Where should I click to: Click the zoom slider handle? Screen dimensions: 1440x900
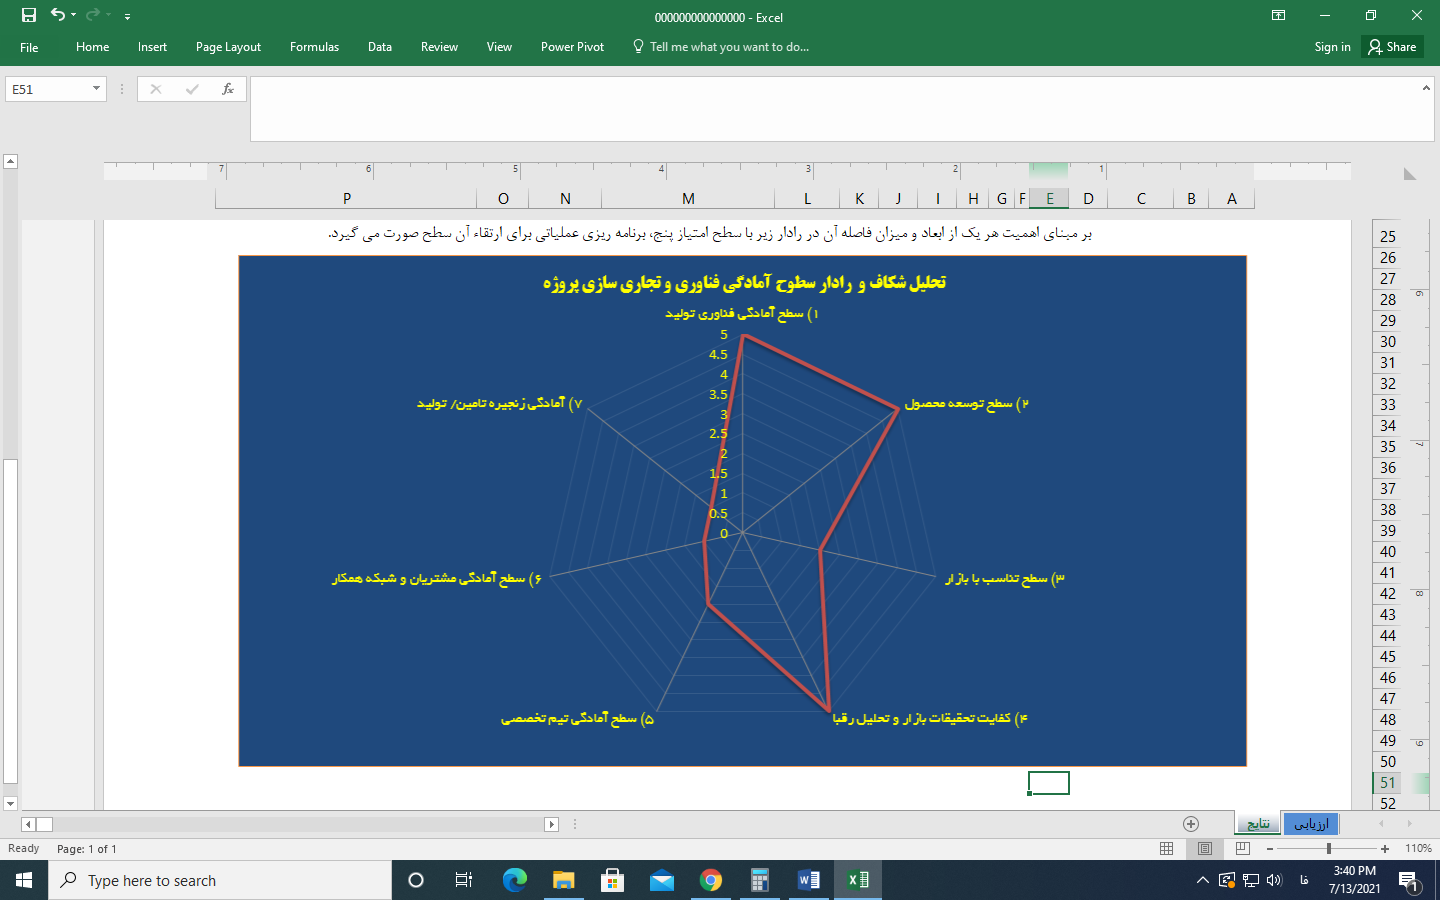pos(1328,848)
